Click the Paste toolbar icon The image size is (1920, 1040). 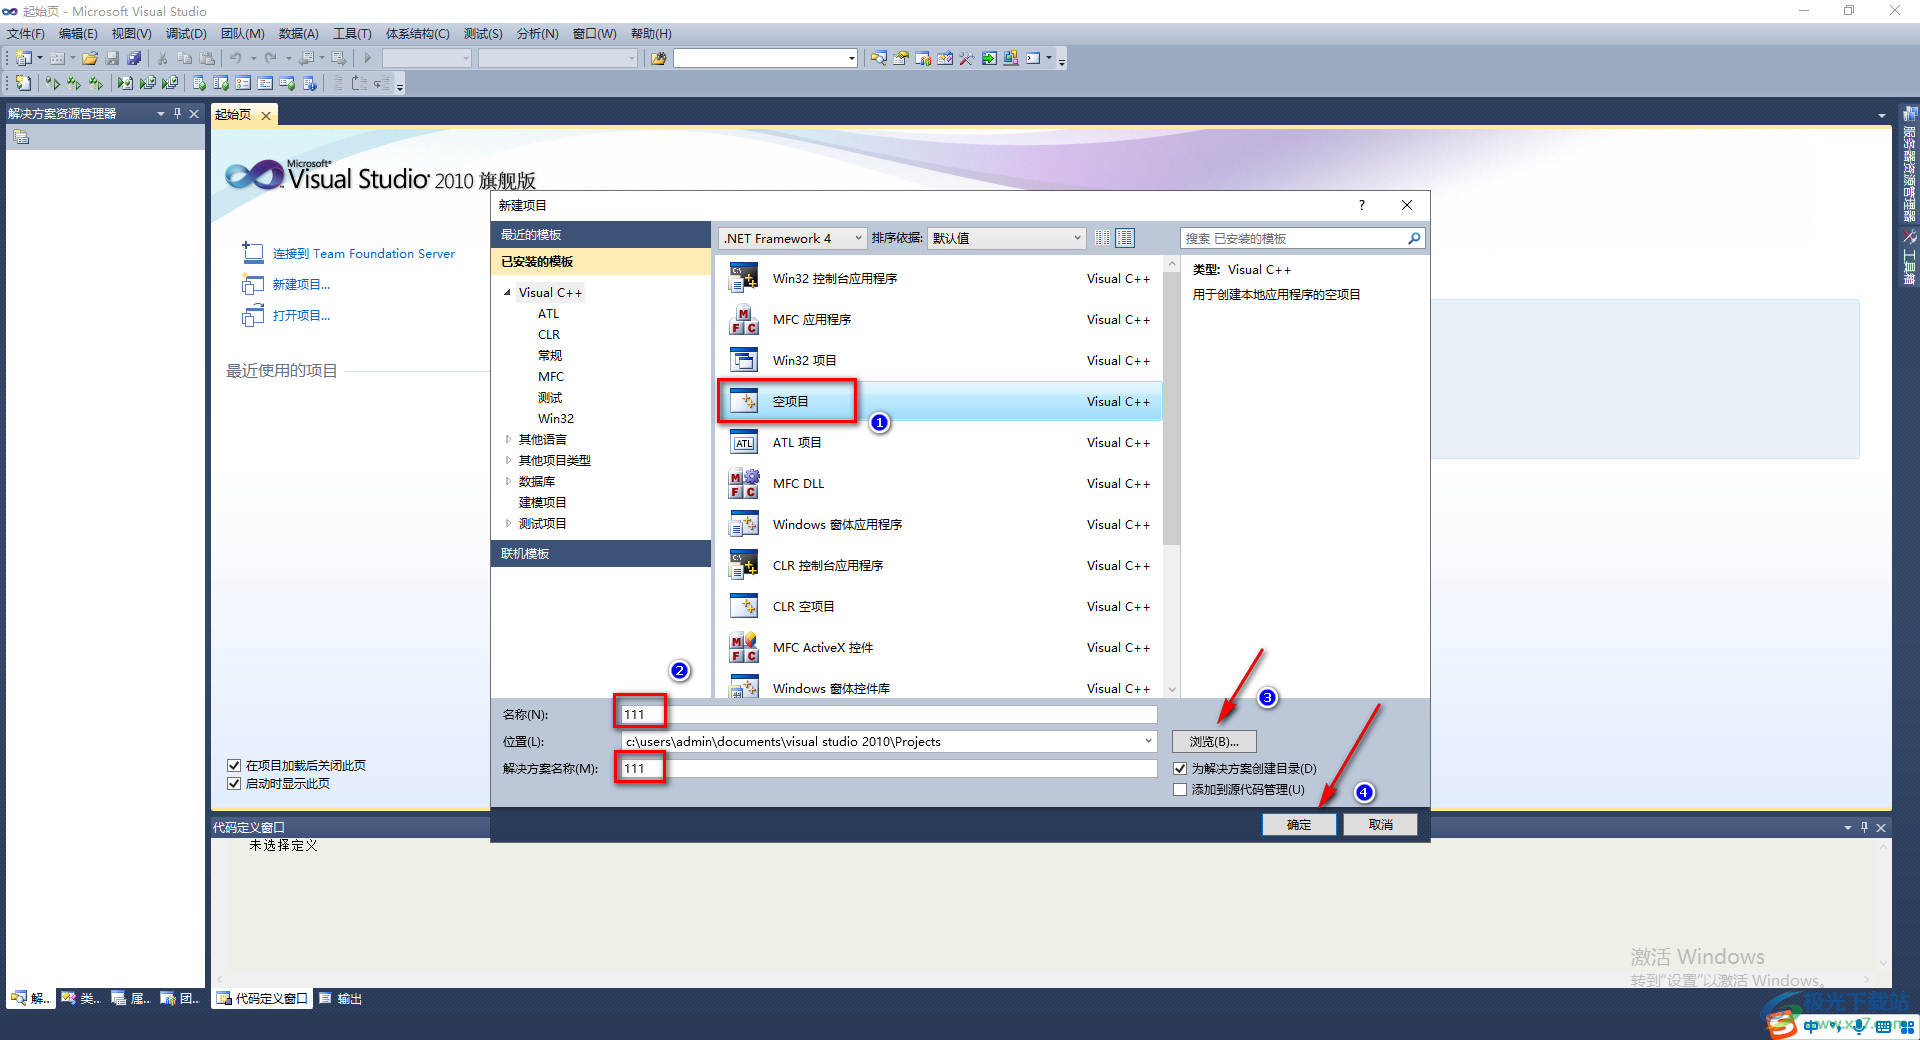(207, 58)
